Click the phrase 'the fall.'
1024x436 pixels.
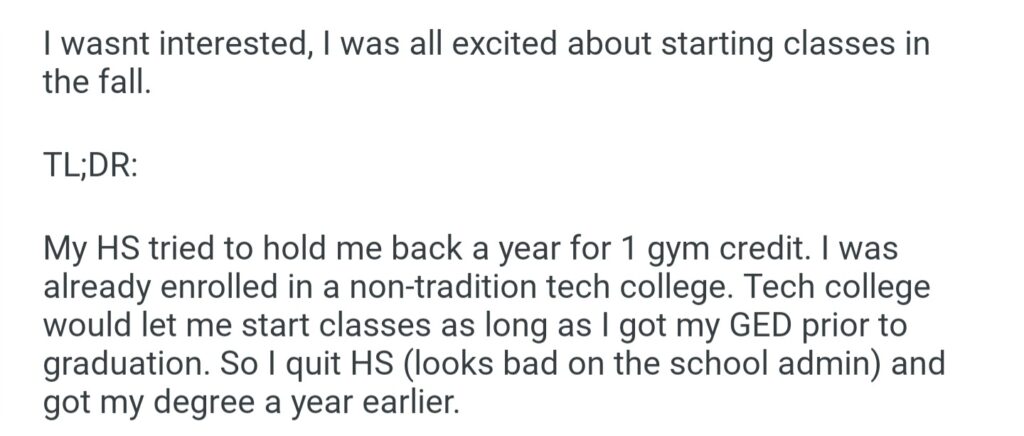96,83
